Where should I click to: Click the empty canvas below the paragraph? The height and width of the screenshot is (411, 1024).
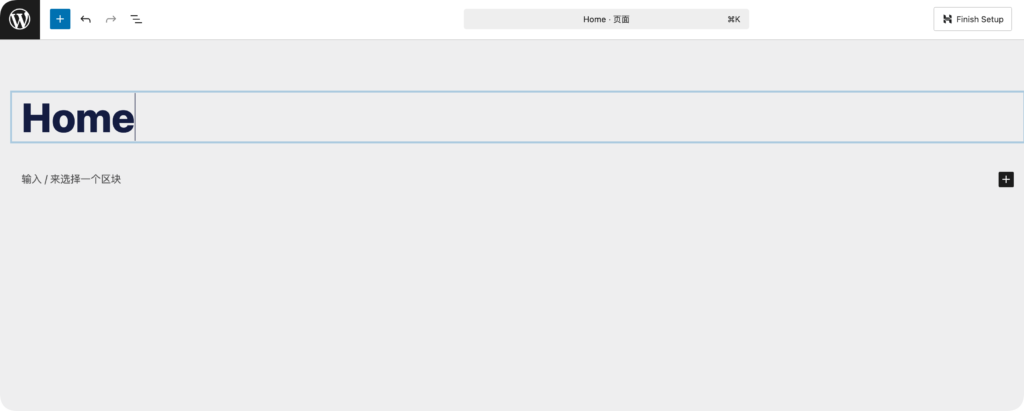(x=500, y=300)
